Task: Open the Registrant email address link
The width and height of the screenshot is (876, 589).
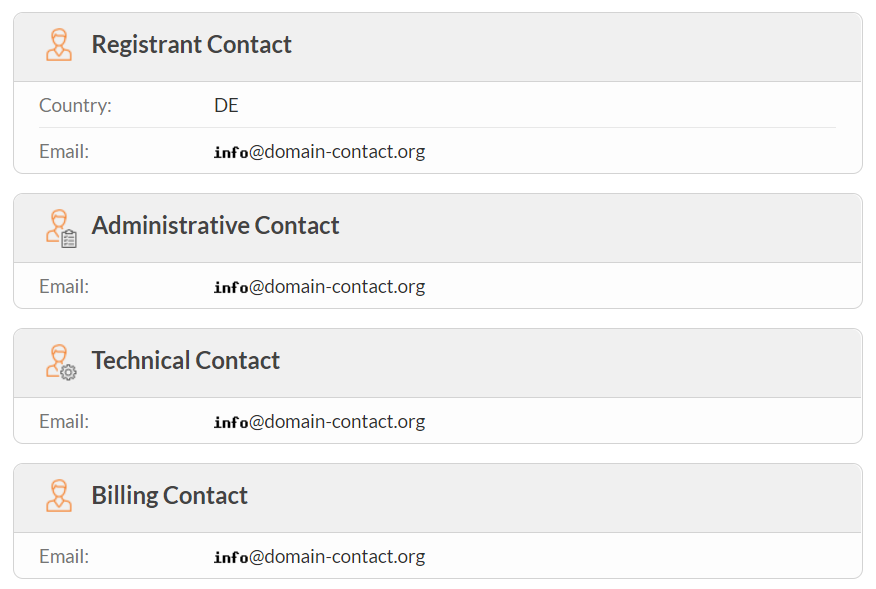Action: (319, 152)
